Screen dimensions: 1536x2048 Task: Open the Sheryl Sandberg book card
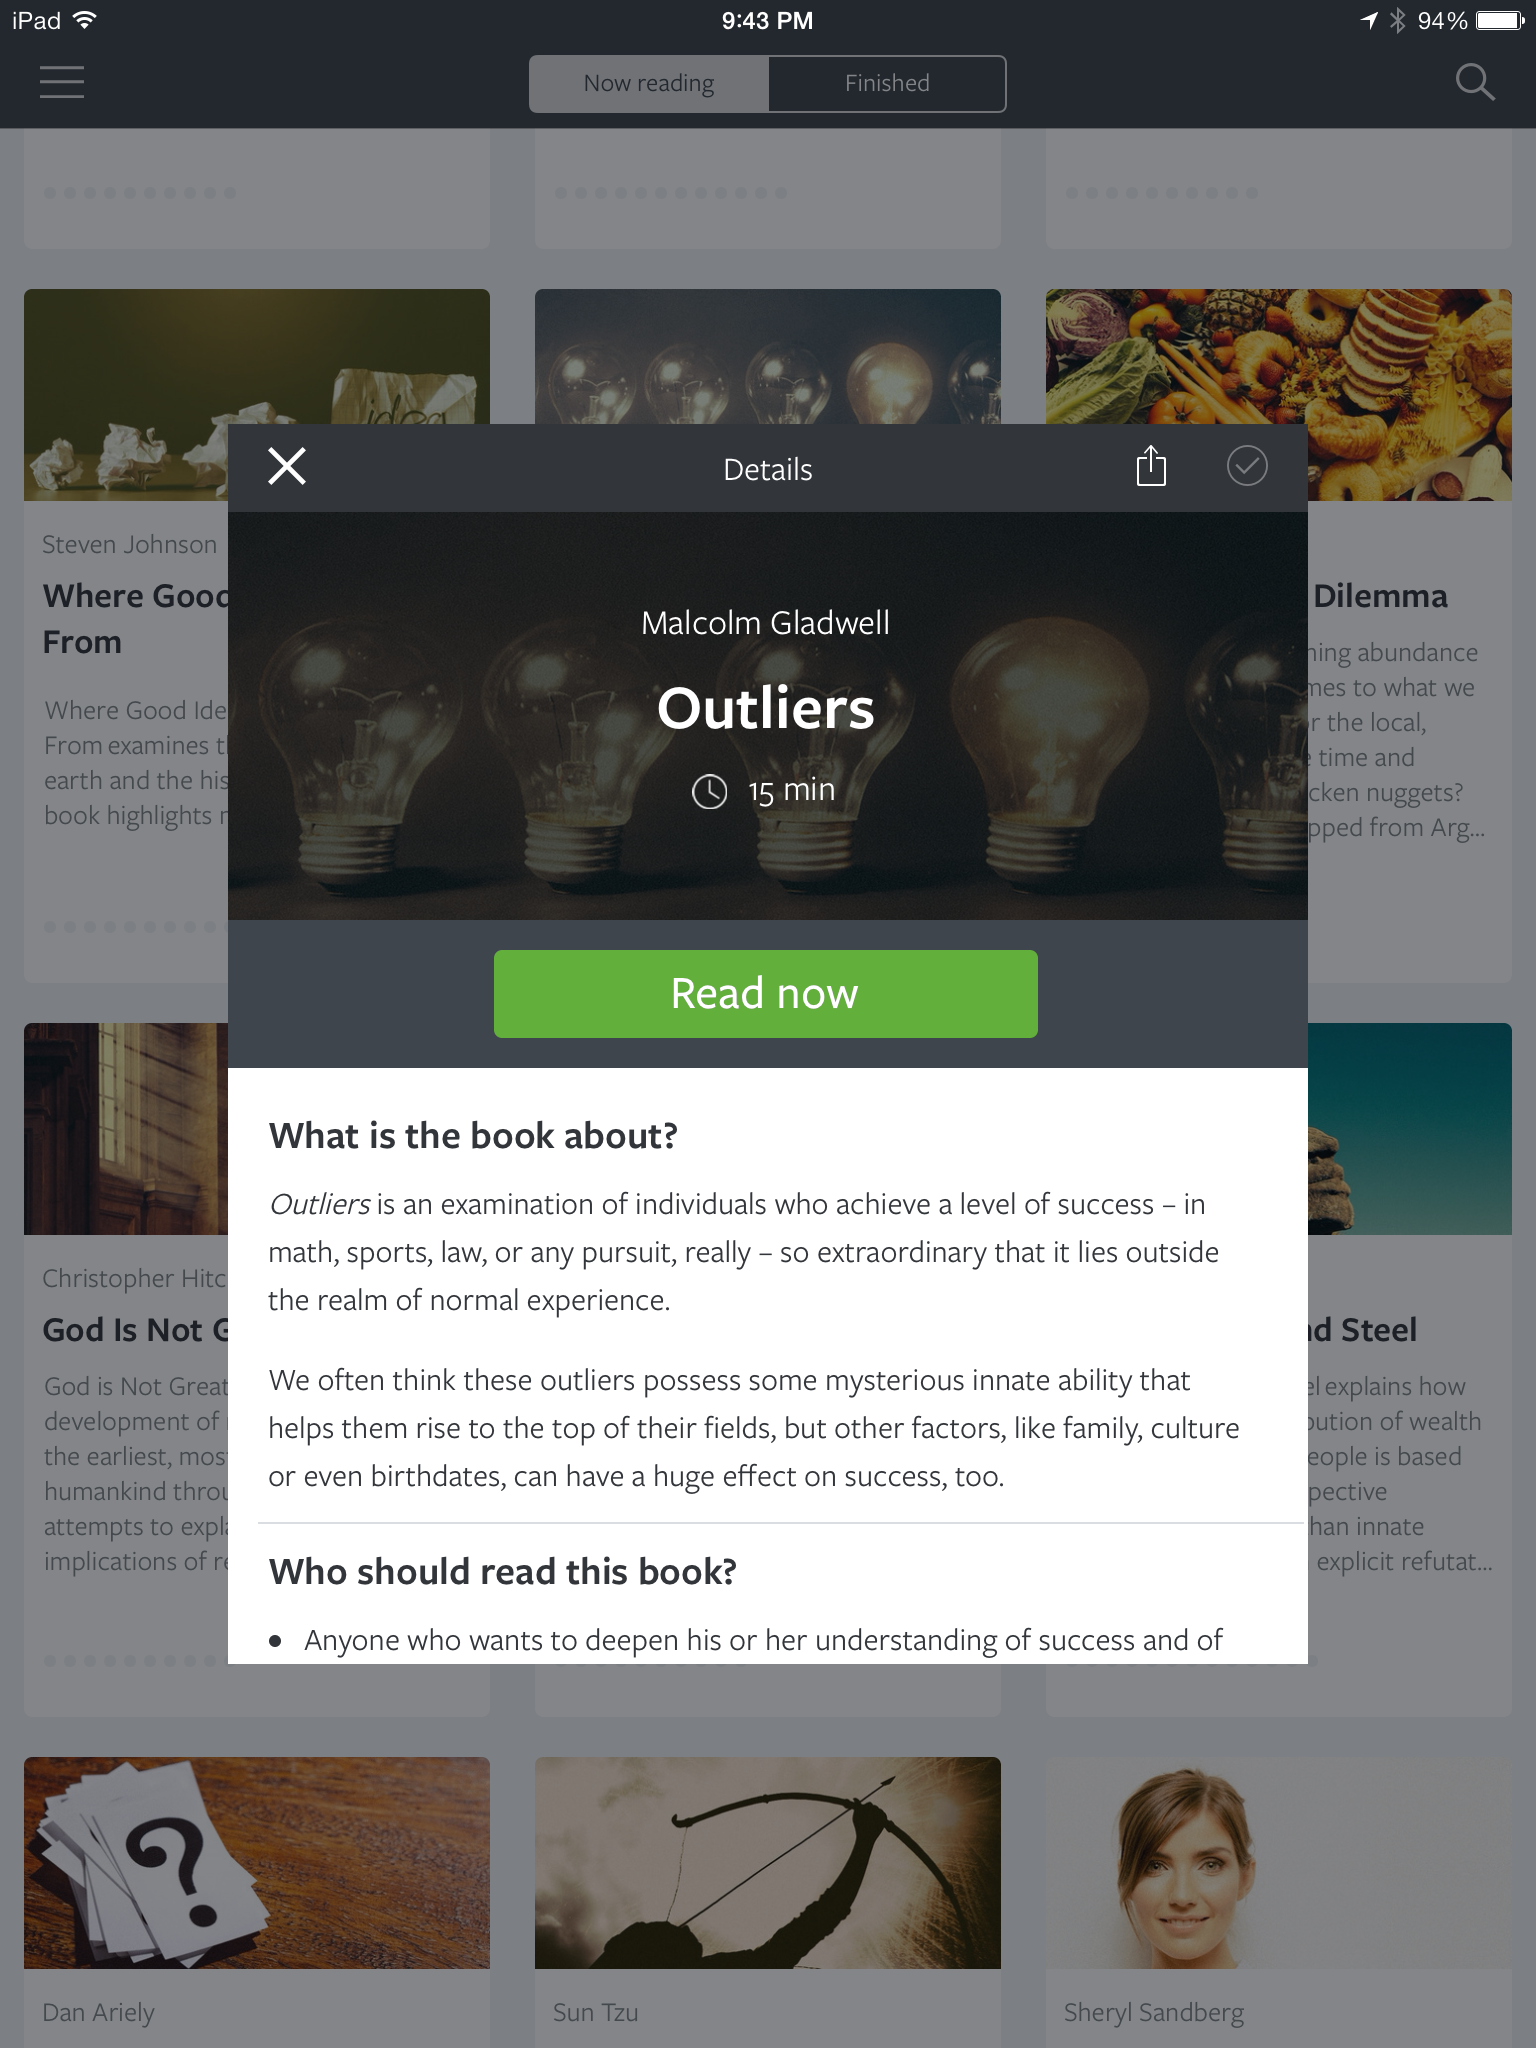[1279, 1900]
